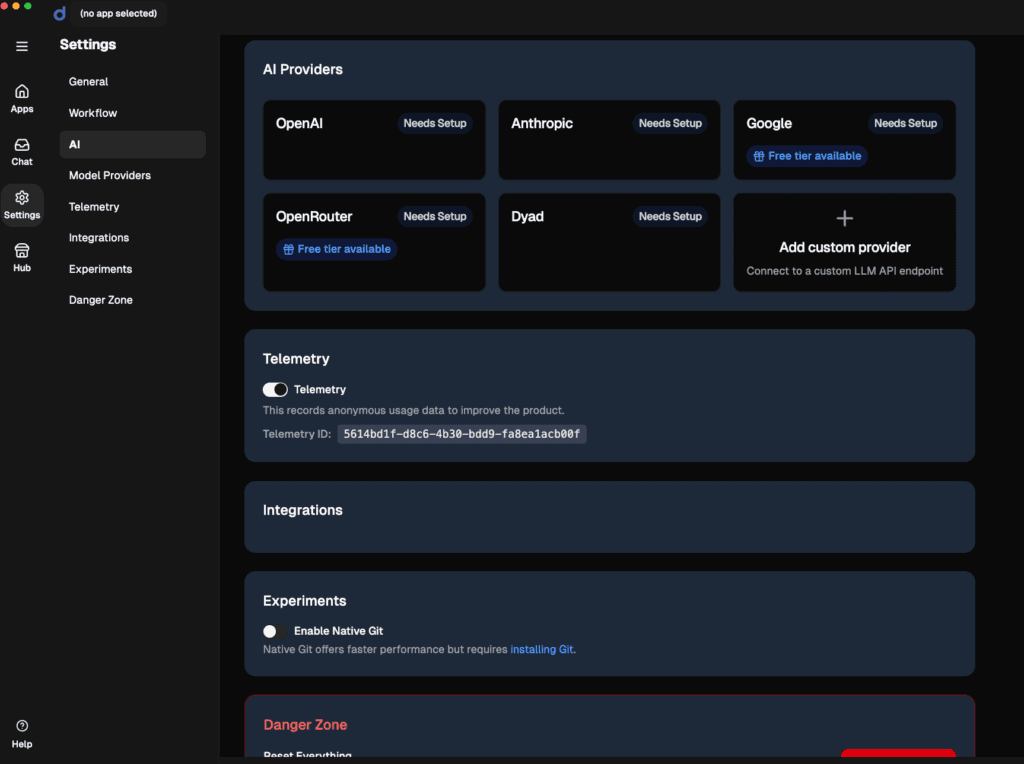The image size is (1024, 764).
Task: Enable the Native Git toggle
Action: click(275, 631)
